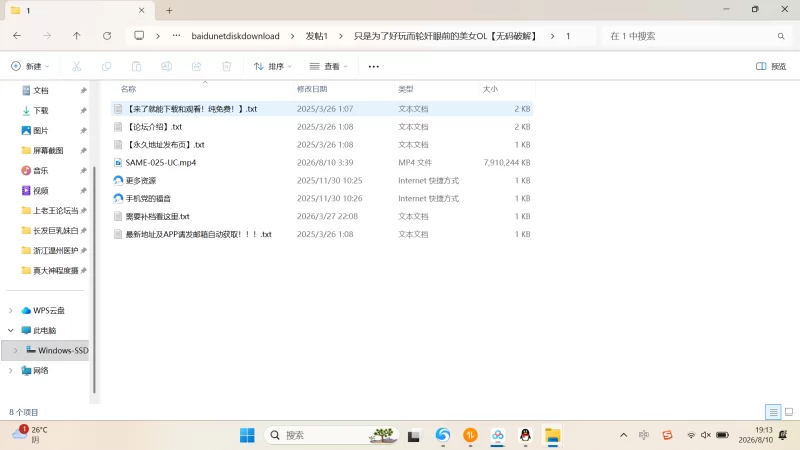
Task: Expand the chevron after baidunetdiskdownload
Action: [x=292, y=36]
